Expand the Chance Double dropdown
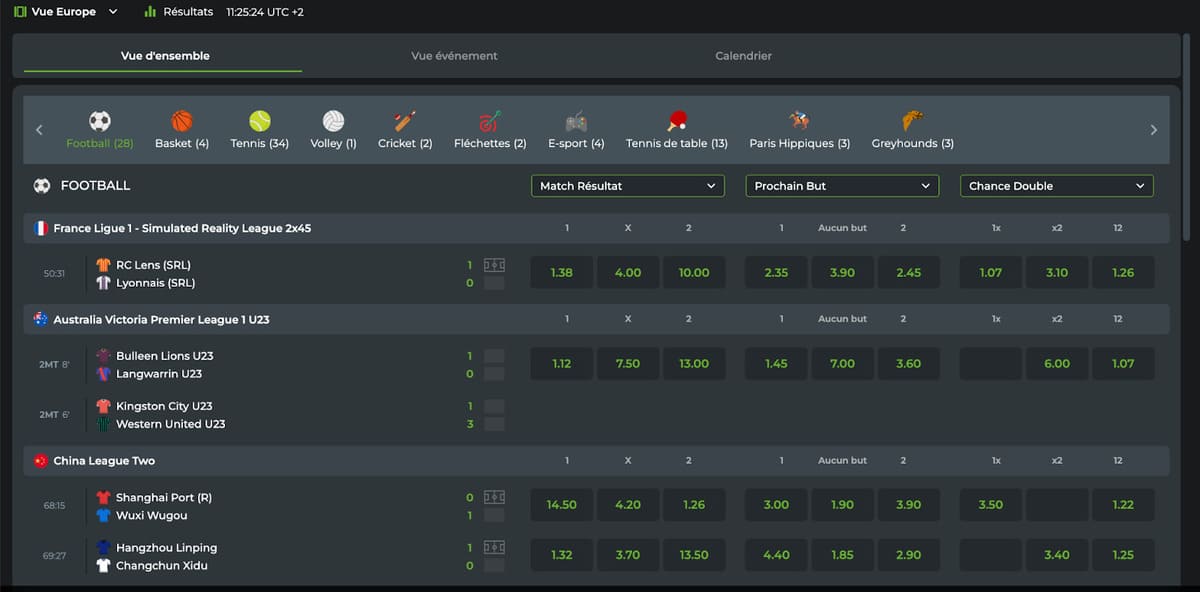The image size is (1200, 592). pos(1057,186)
